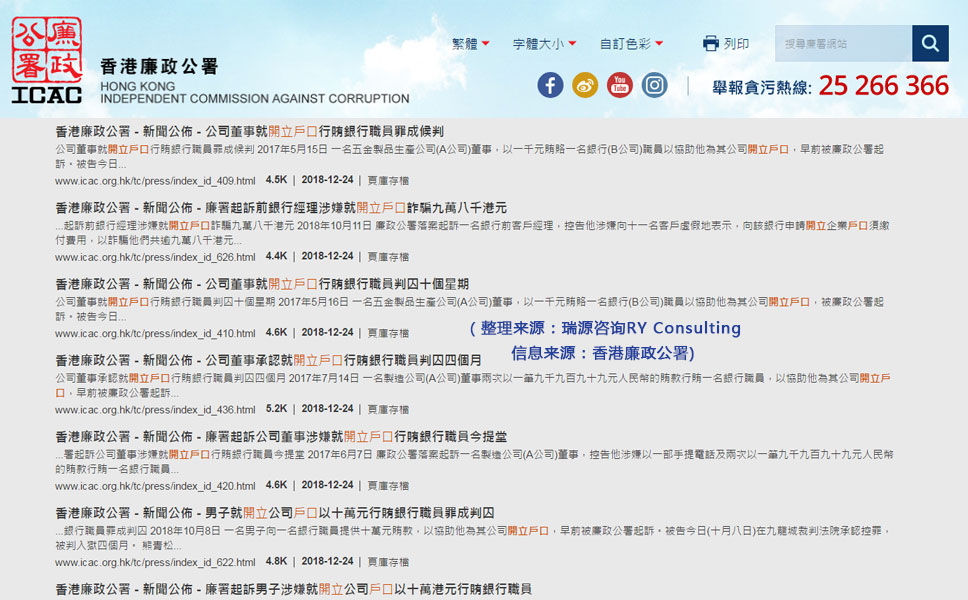Expand the 自訂色彩 custom colour dropdown
The image size is (968, 600).
click(632, 44)
